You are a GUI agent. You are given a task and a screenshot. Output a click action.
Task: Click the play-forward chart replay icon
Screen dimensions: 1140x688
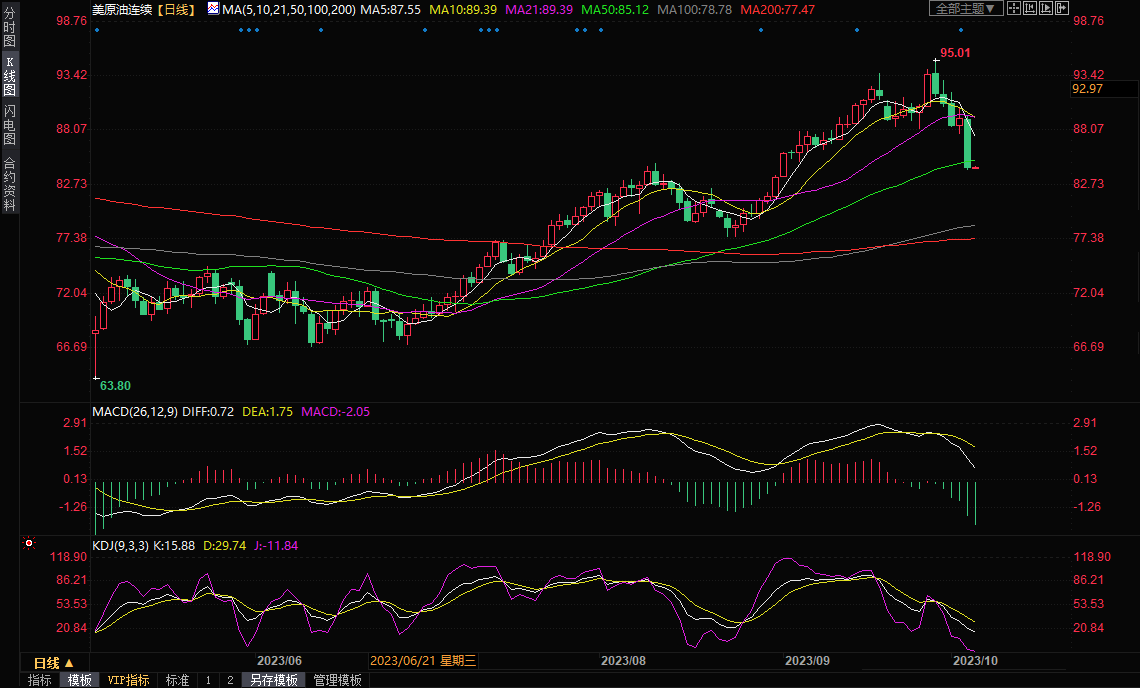[x=1048, y=8]
